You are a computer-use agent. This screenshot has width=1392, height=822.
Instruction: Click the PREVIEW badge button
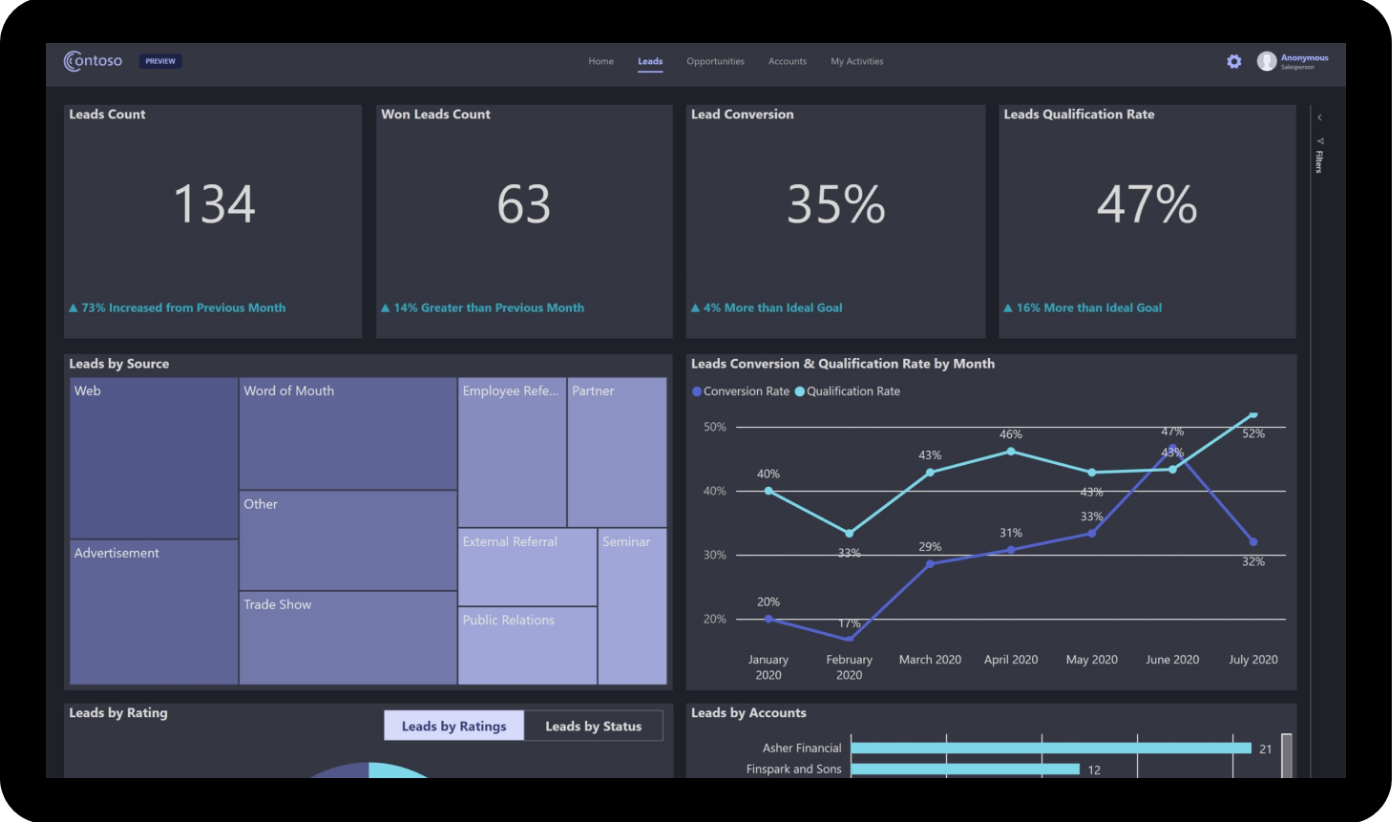[160, 62]
